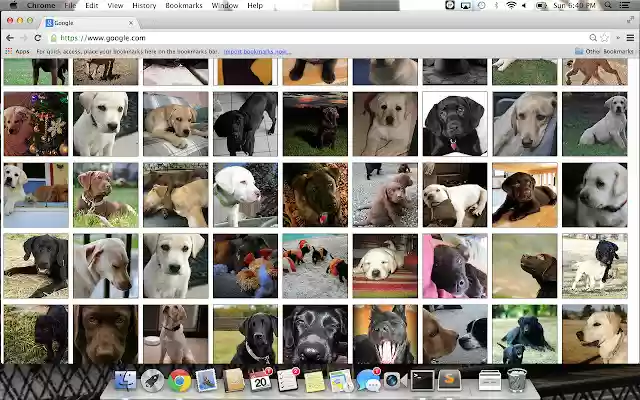Click the green padlock in address bar
This screenshot has height=400, width=640.
(x=53, y=38)
